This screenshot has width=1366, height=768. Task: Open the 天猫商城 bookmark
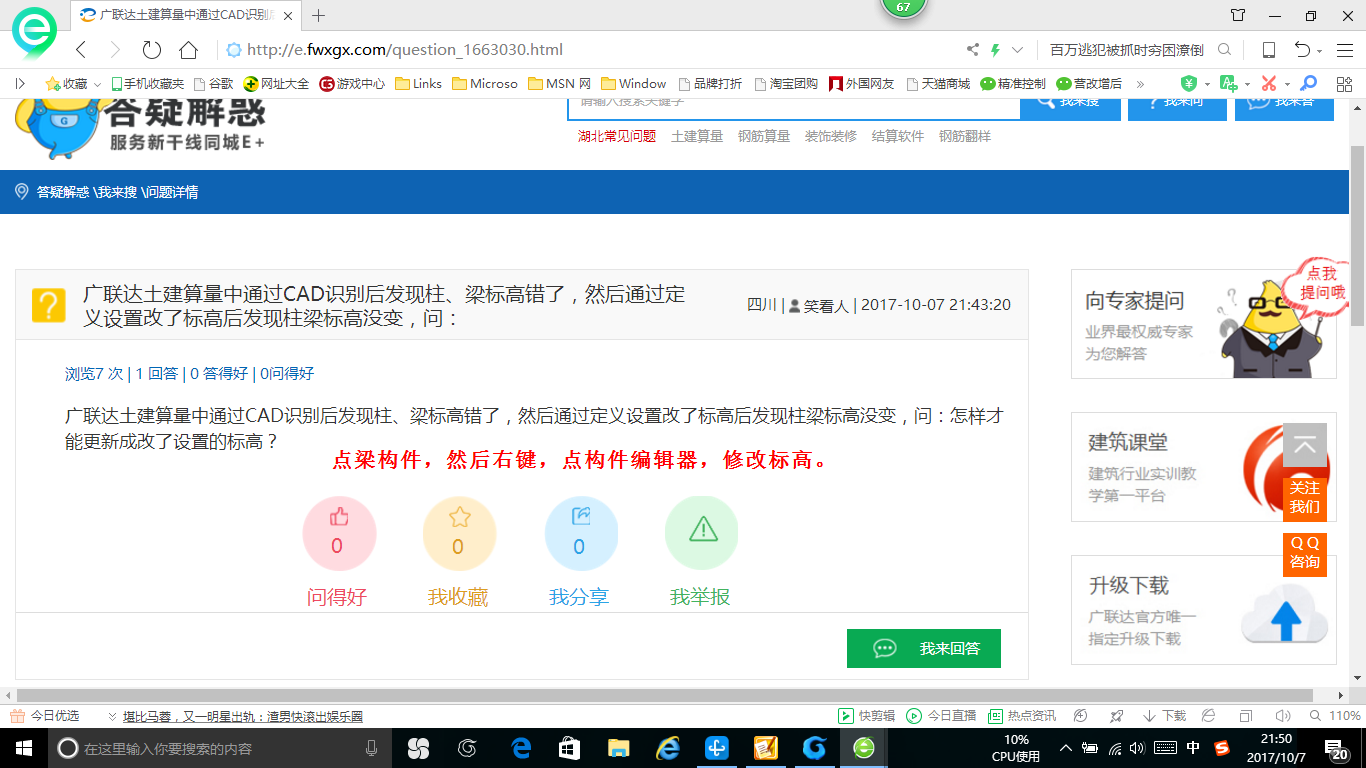(937, 84)
